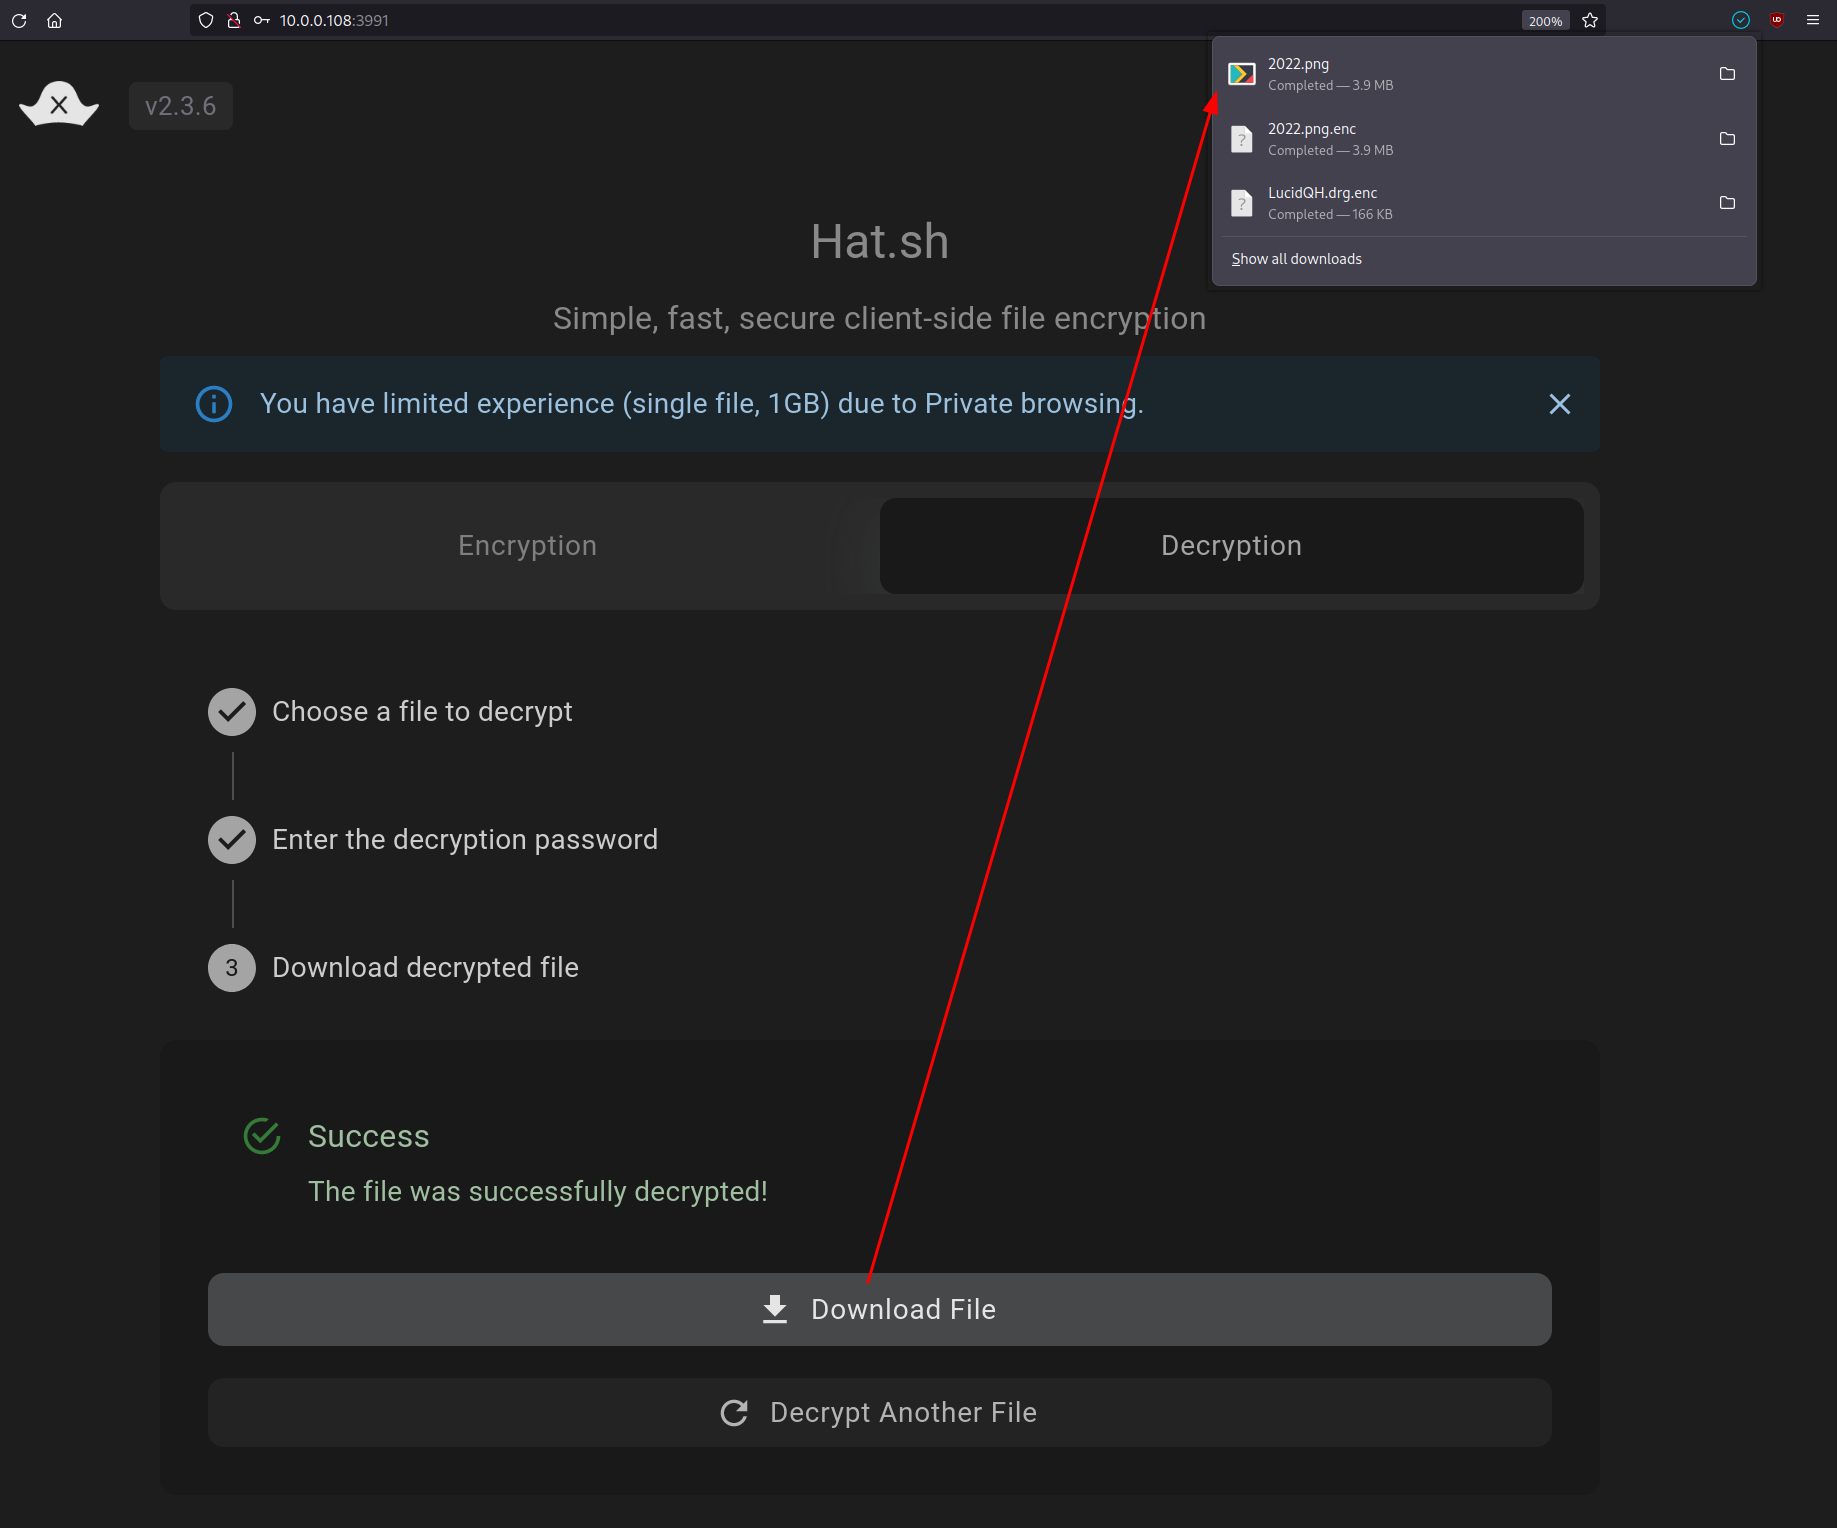Open the tracking protection shield icon
This screenshot has width=1837, height=1528.
click(x=206, y=20)
